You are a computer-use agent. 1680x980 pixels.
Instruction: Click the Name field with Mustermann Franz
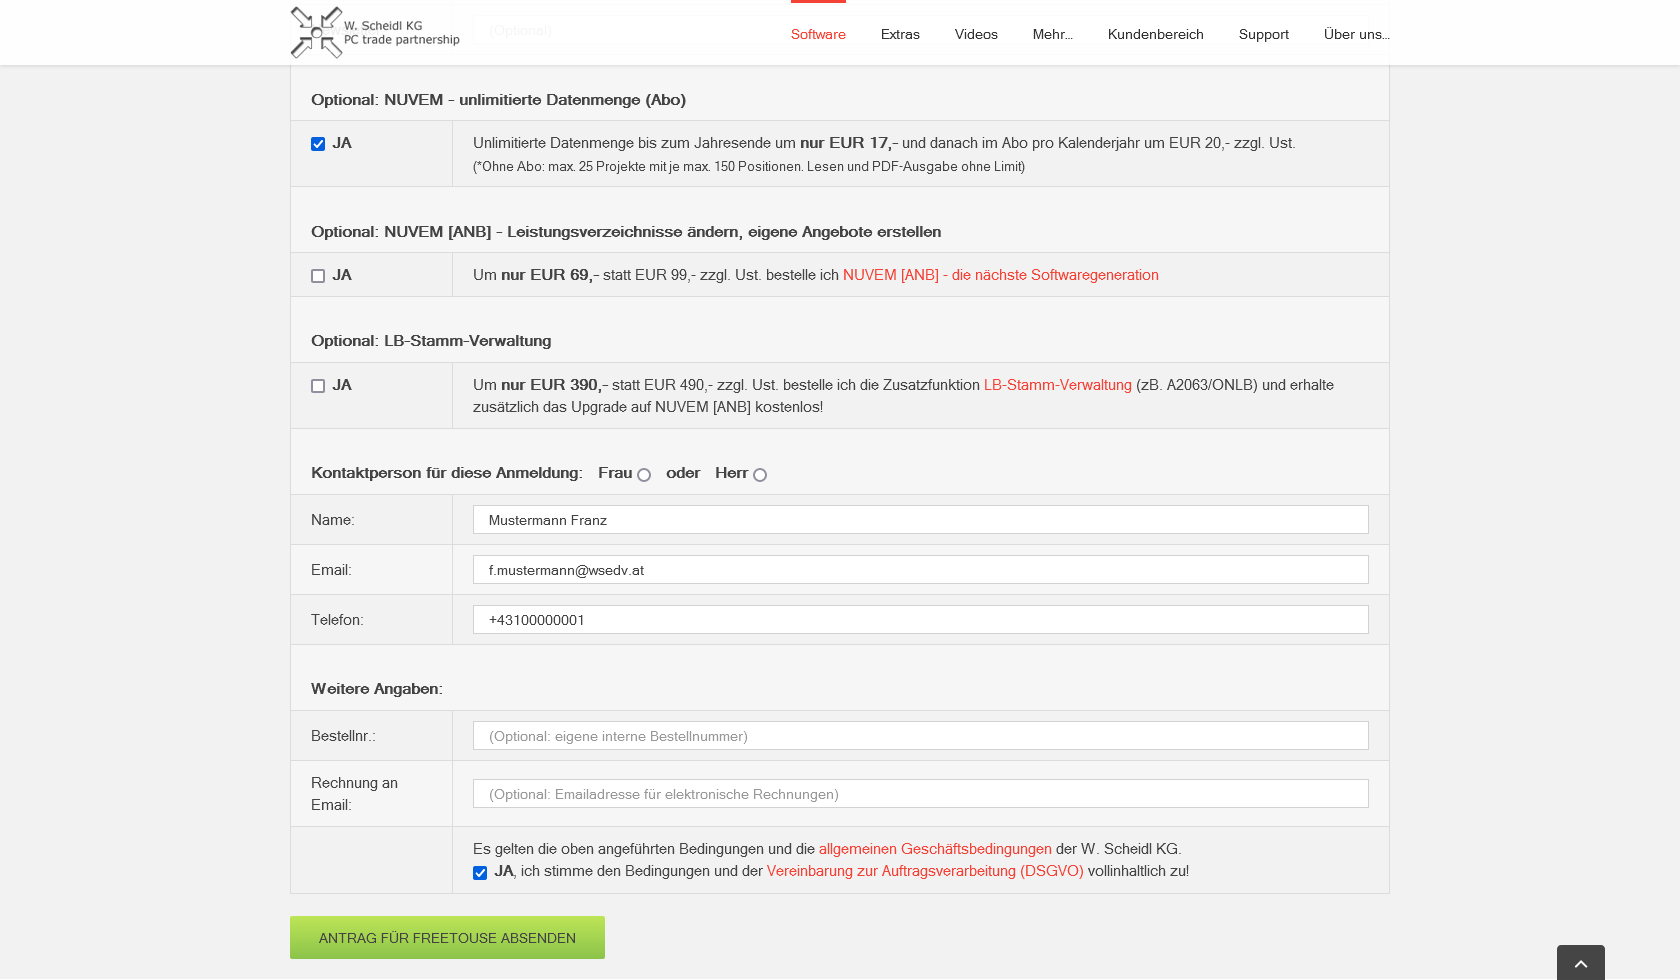tap(920, 520)
